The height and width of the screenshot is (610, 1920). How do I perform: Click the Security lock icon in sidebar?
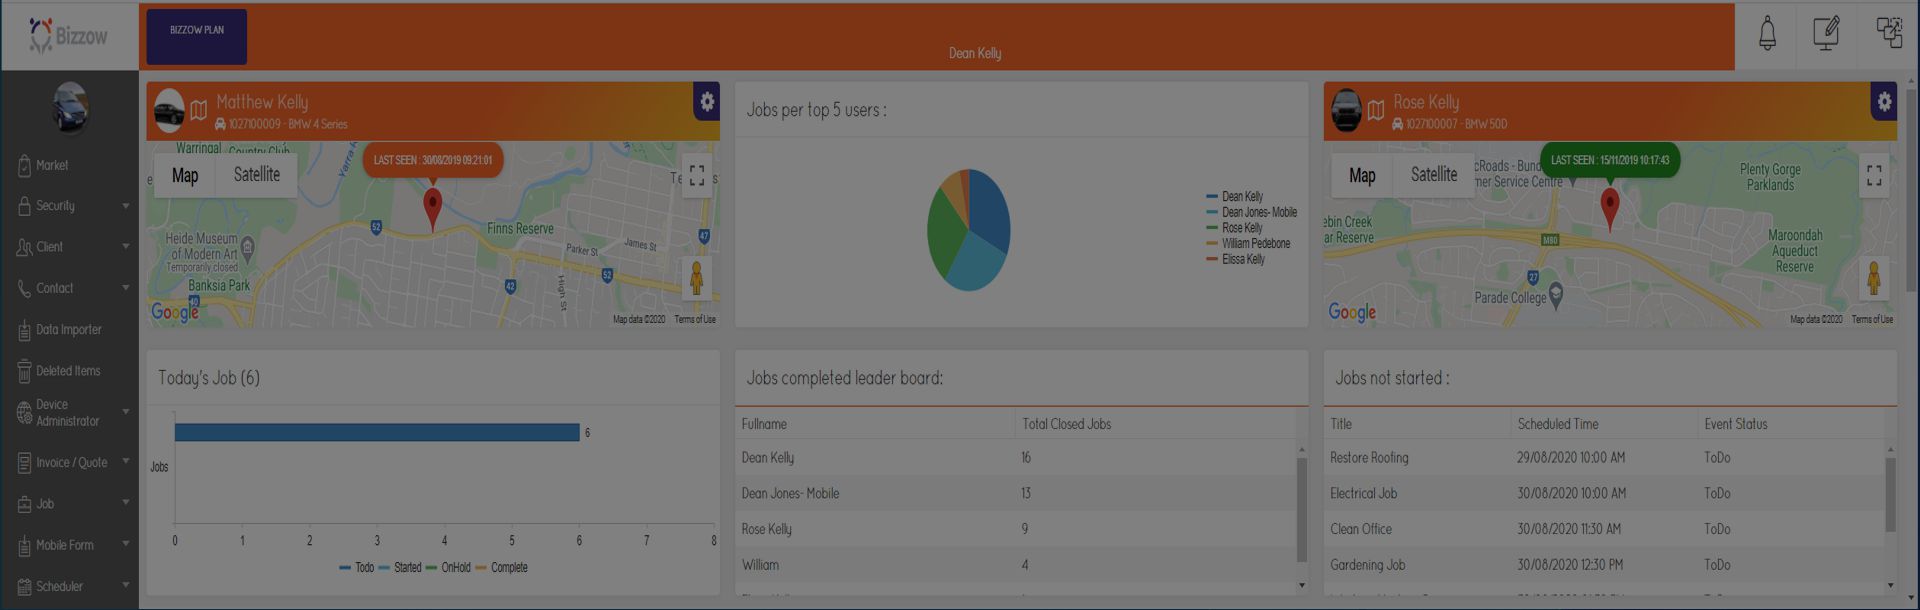24,205
